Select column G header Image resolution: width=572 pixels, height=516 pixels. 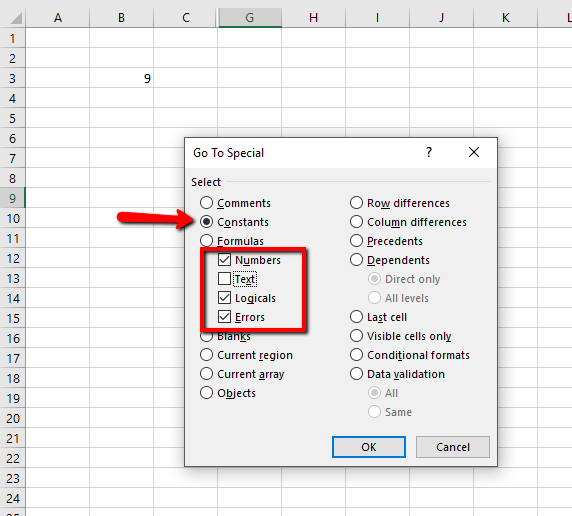click(250, 17)
